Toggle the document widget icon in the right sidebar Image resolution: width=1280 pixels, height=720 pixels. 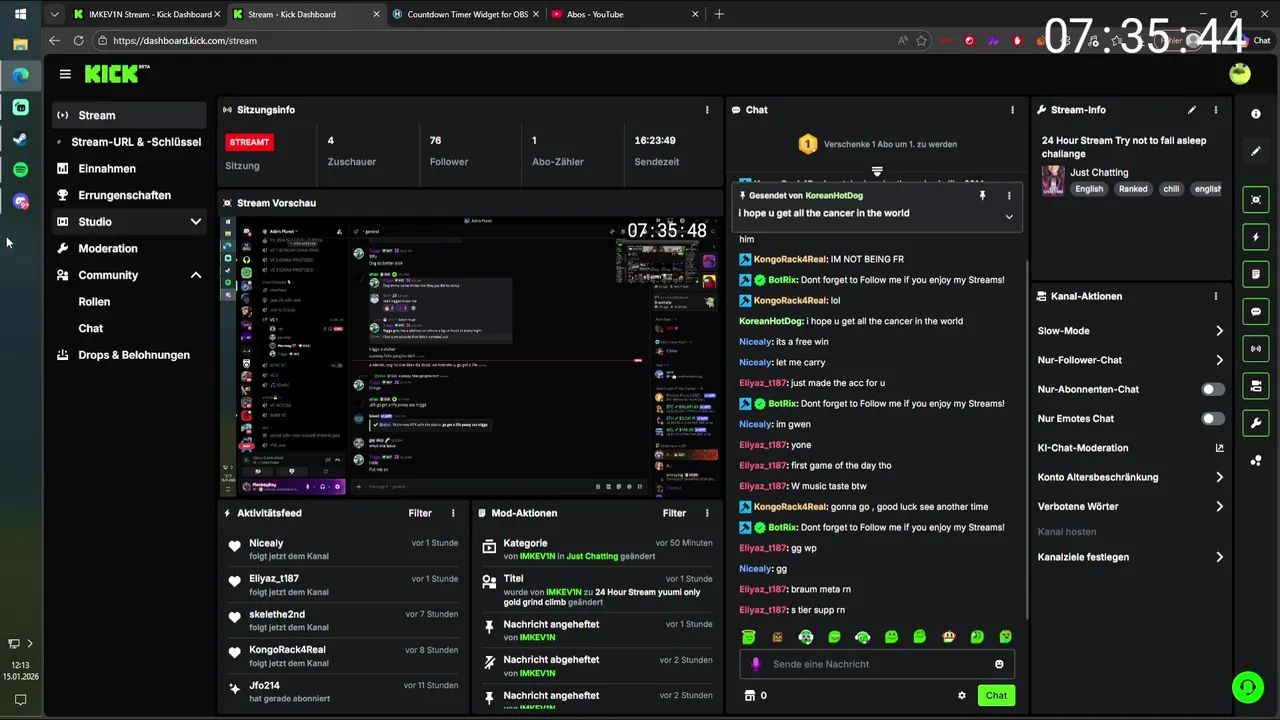coord(1256,274)
